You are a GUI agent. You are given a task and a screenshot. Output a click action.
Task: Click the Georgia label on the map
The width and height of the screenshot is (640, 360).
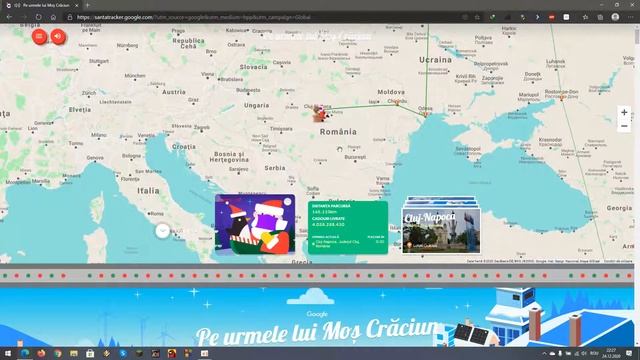pyautogui.click(x=619, y=208)
